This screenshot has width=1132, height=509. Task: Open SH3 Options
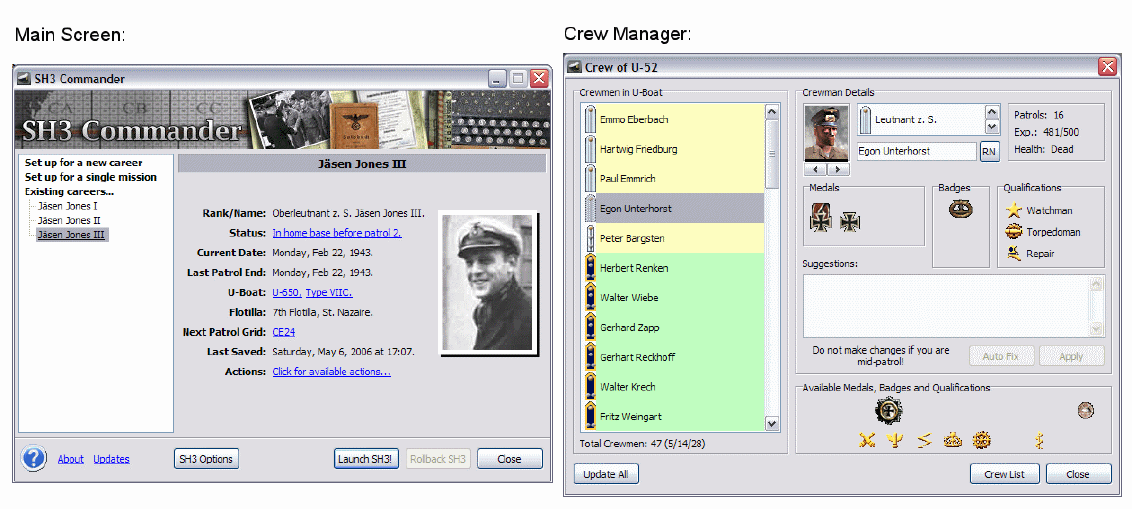206,458
